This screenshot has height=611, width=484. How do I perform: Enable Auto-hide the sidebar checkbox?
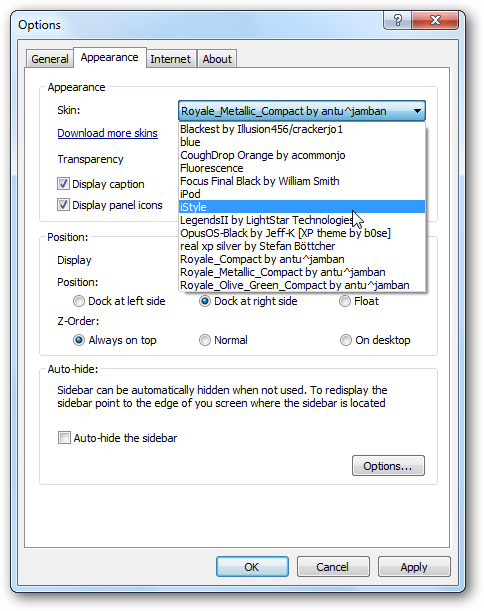[x=64, y=438]
